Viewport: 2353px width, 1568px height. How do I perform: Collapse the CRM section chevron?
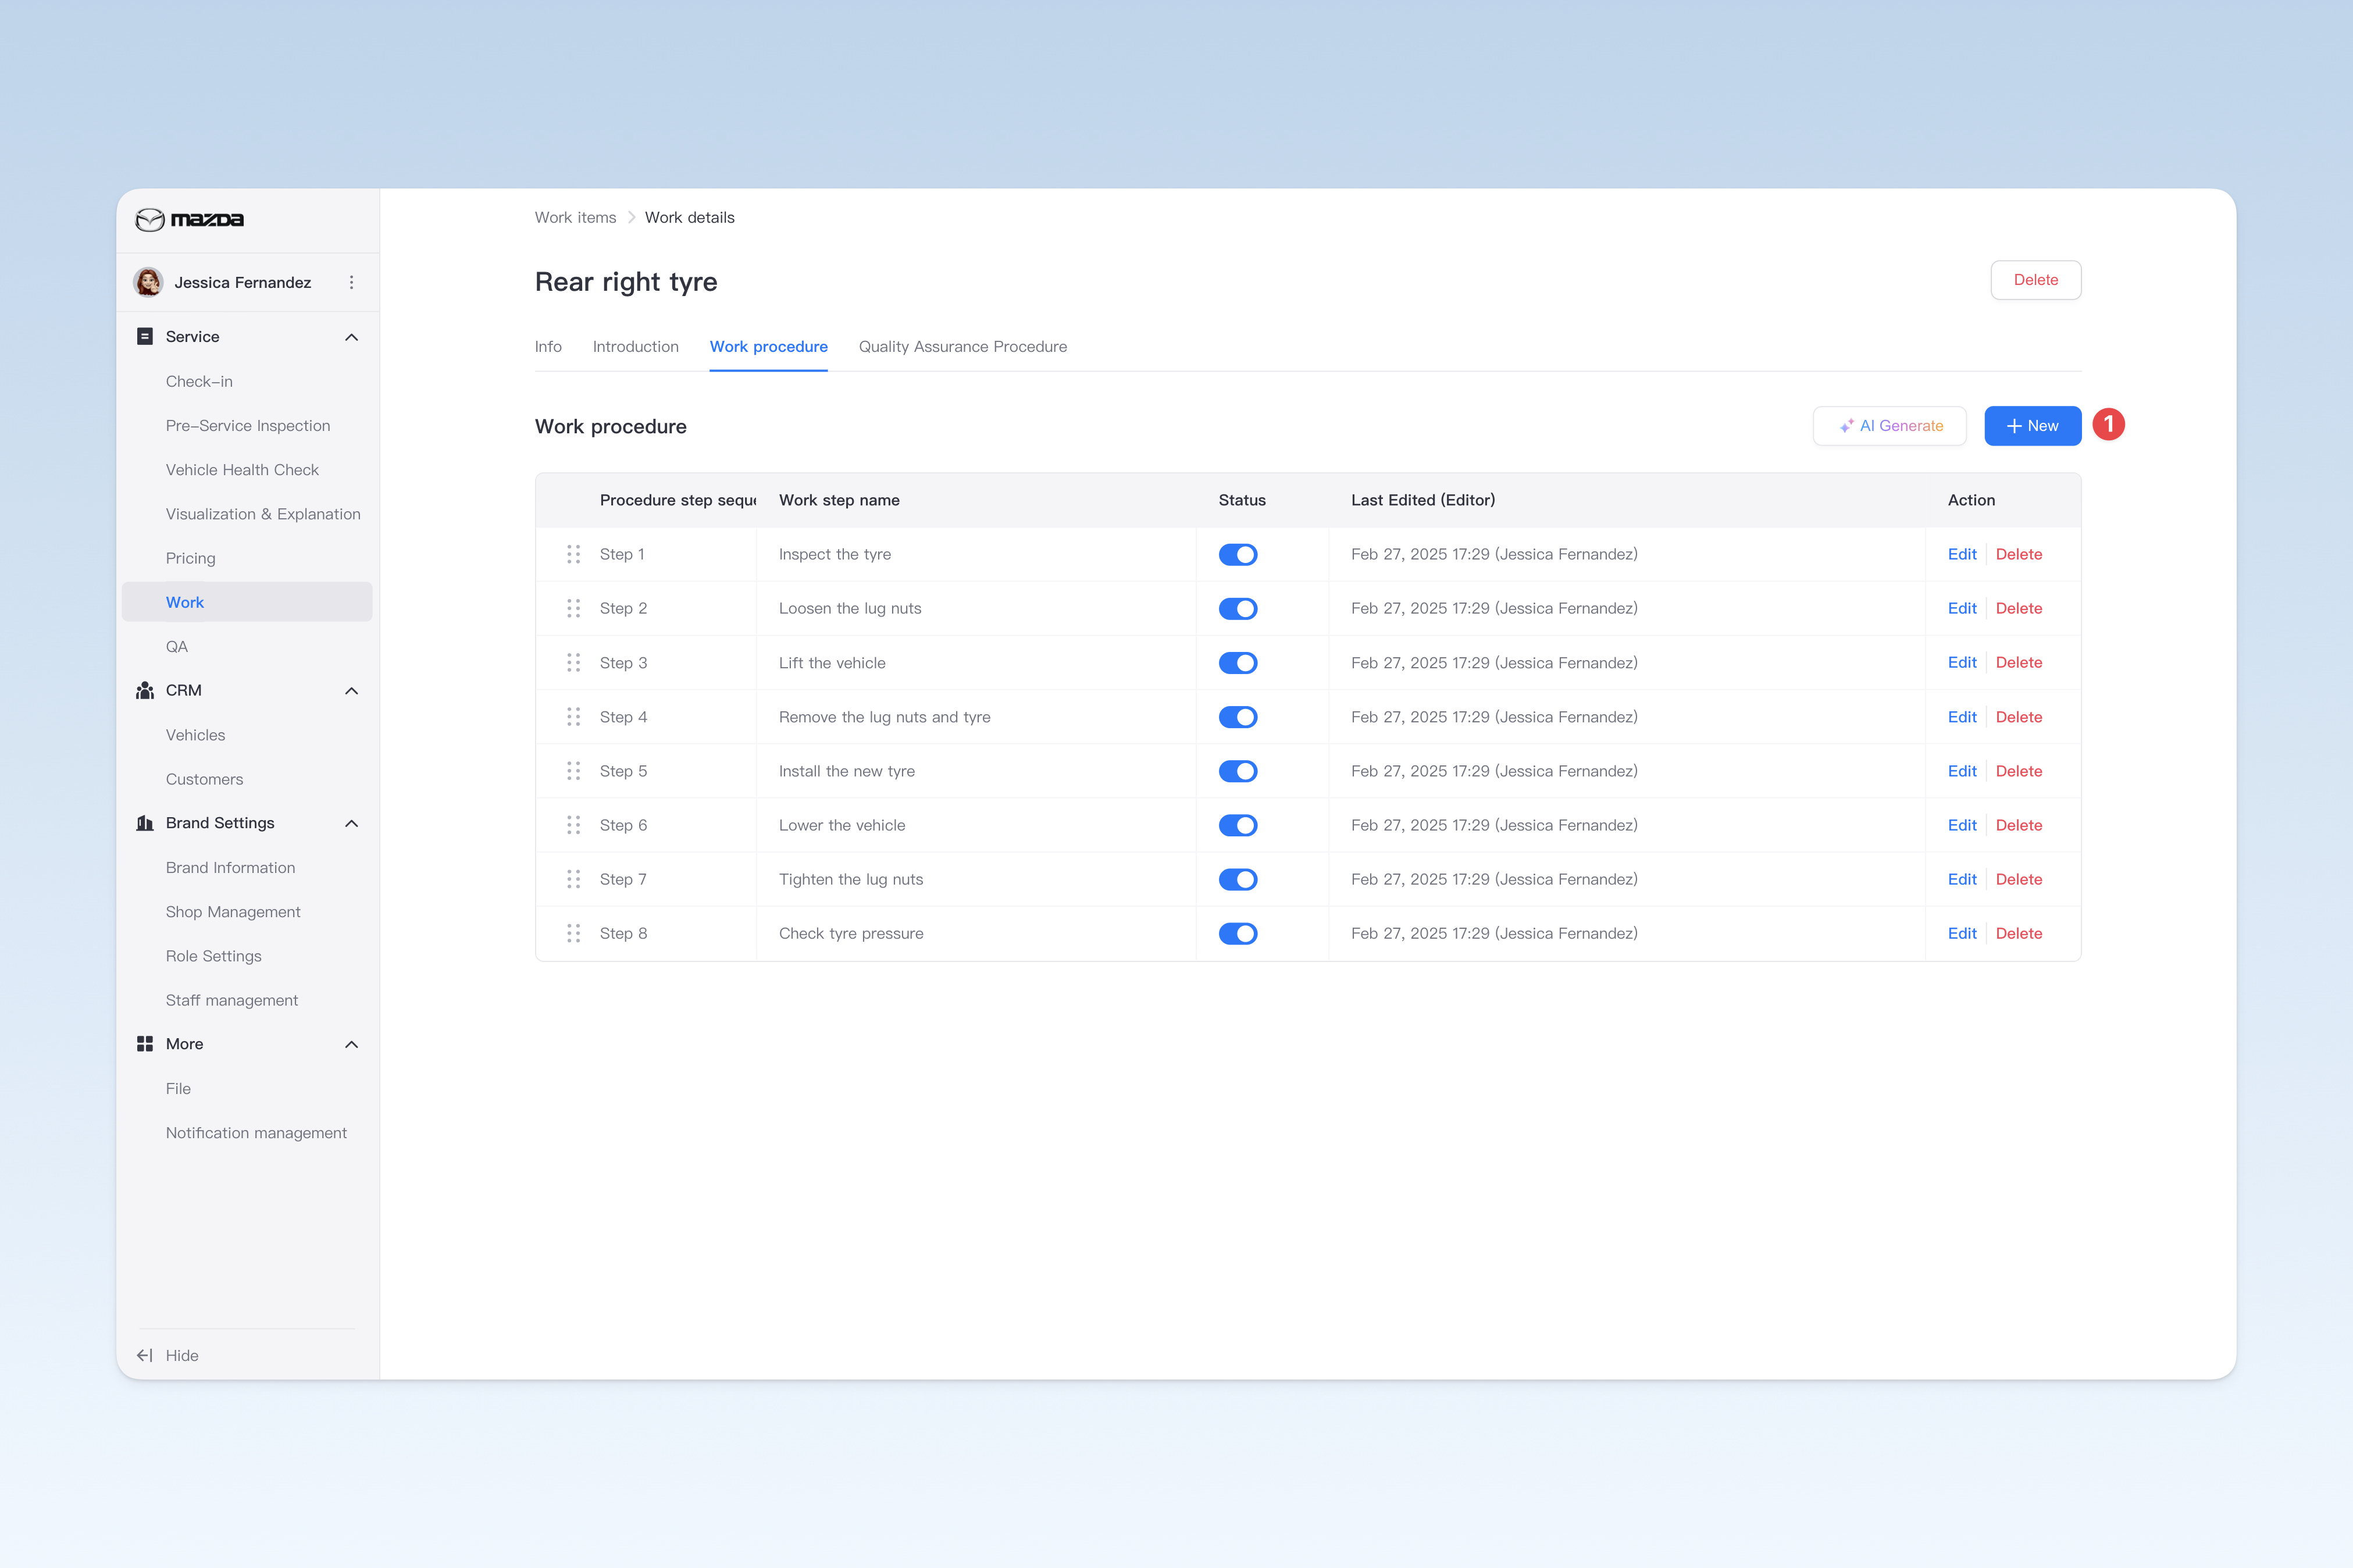351,690
